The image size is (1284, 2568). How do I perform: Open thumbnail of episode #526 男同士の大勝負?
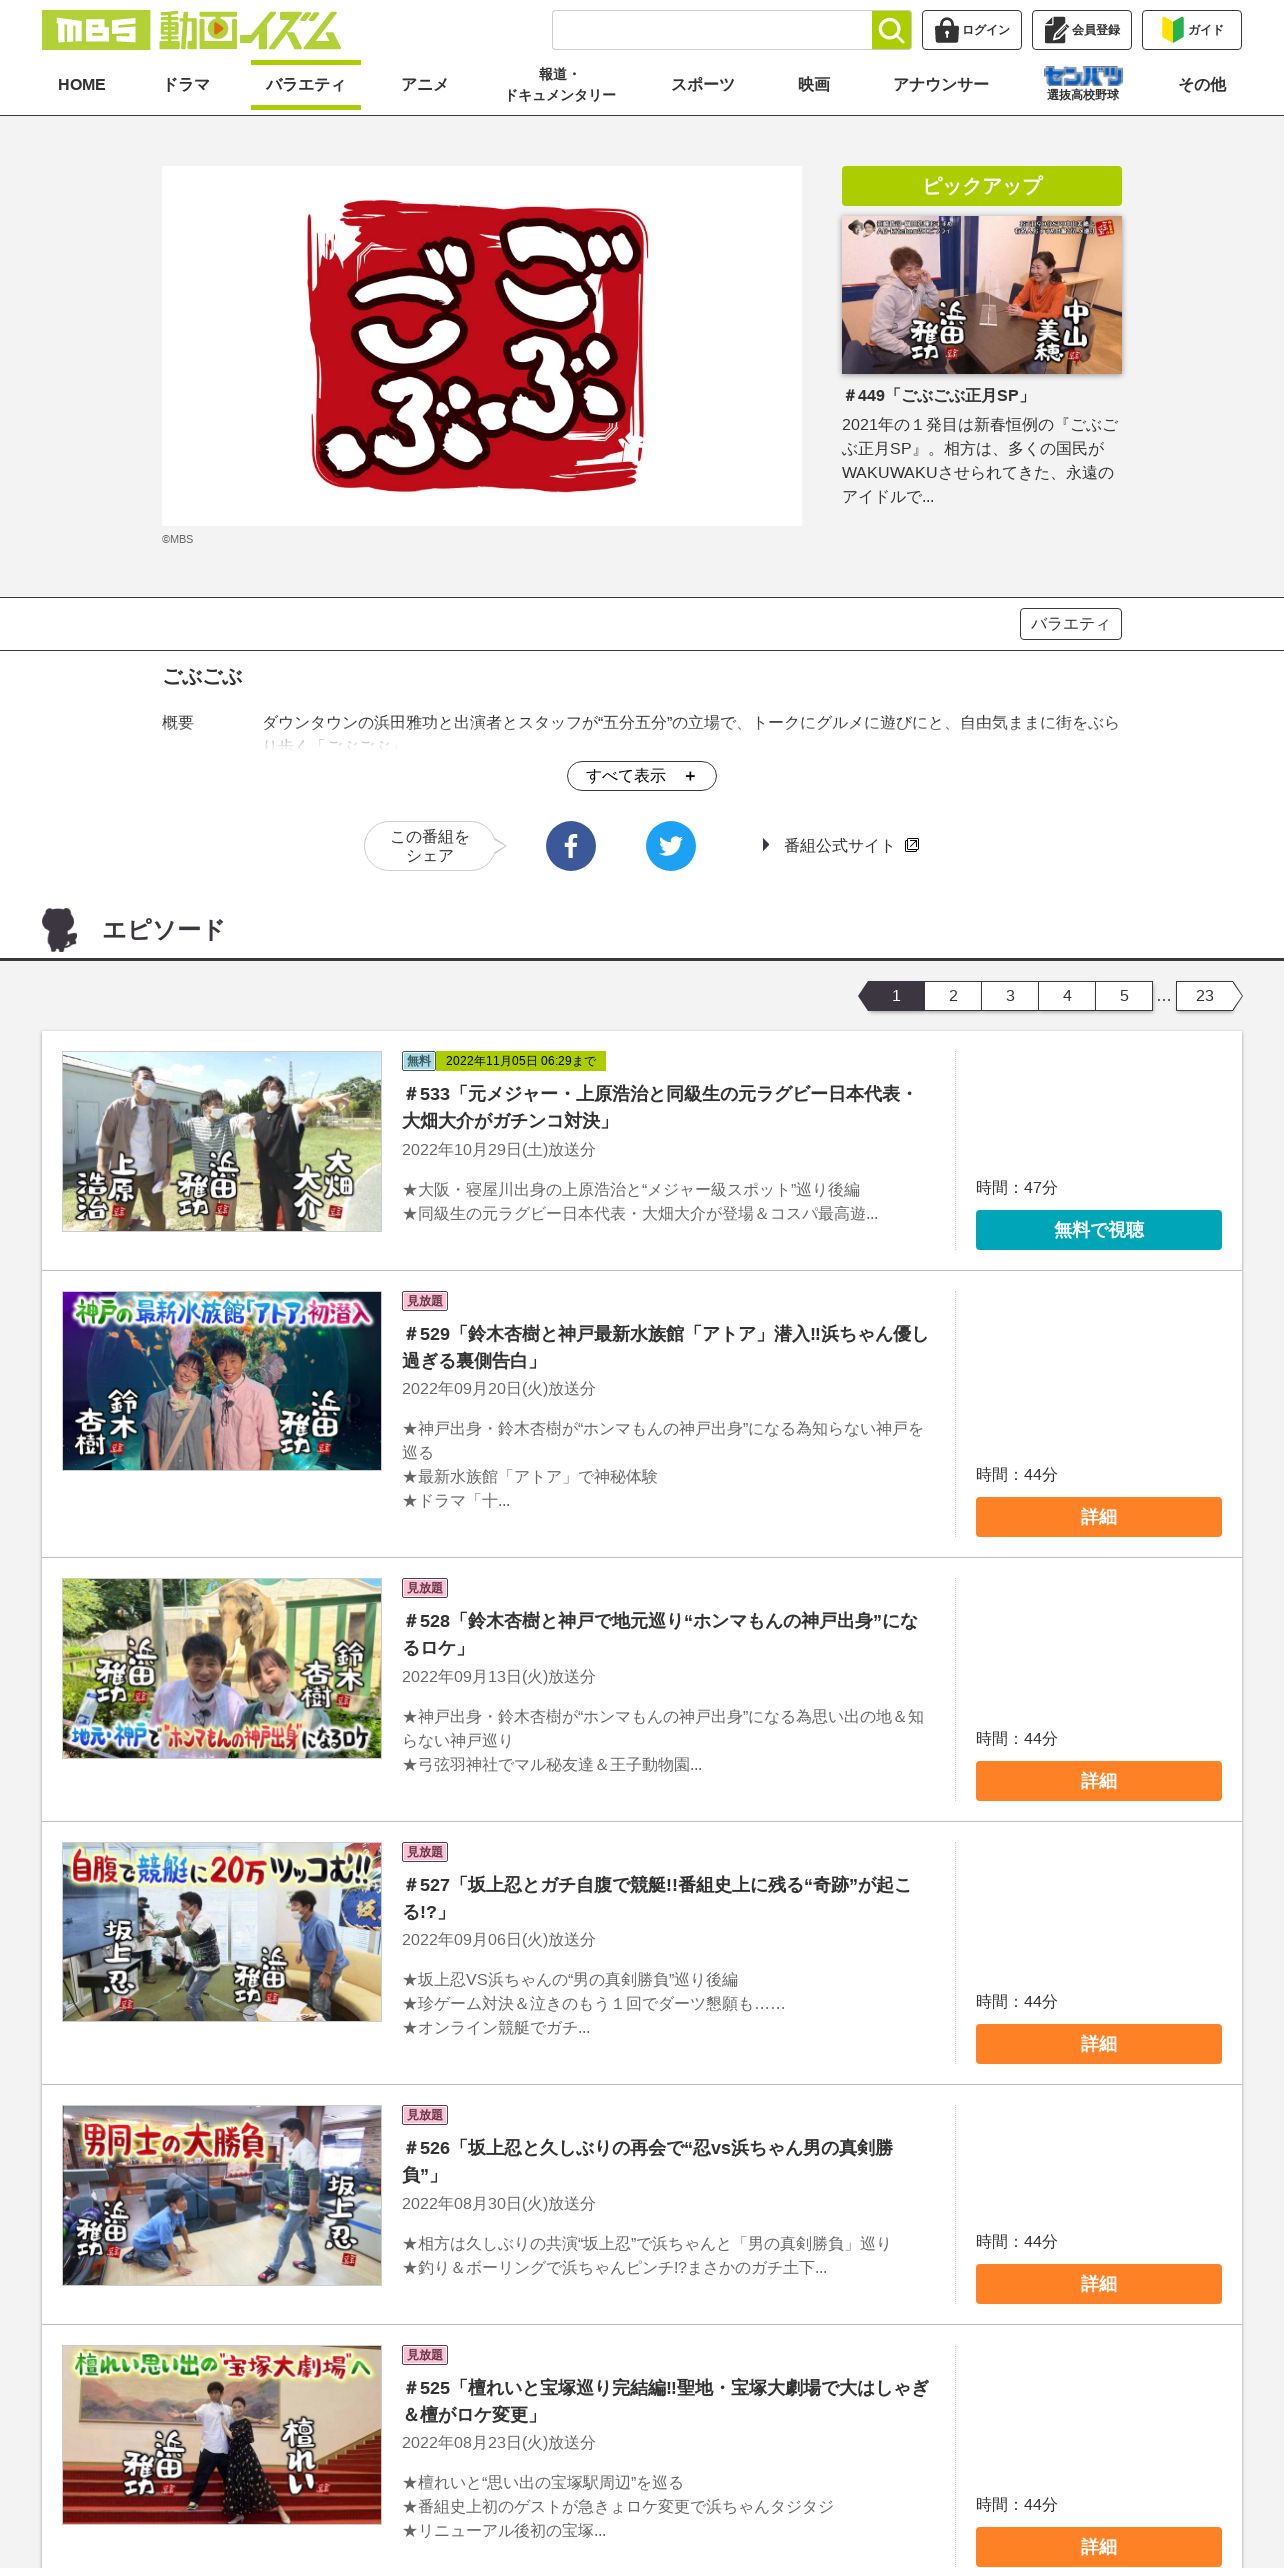pos(222,2195)
